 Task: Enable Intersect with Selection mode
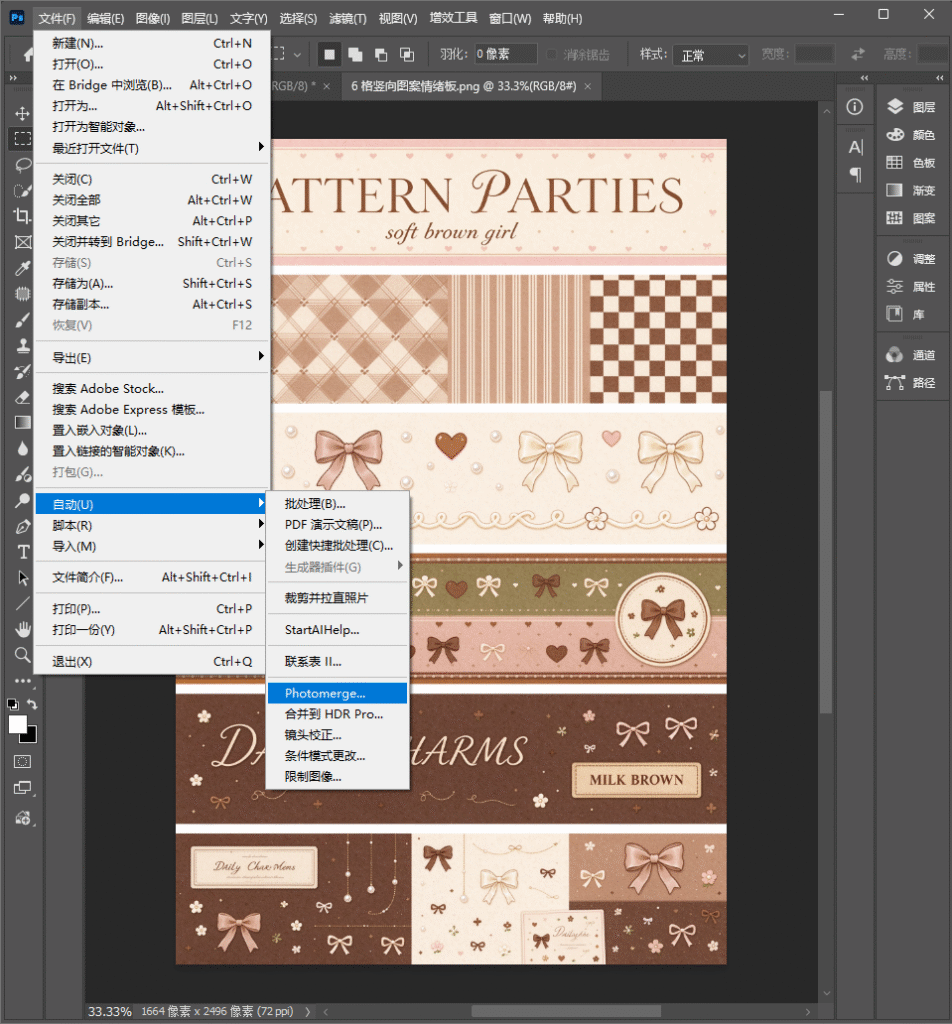click(x=407, y=54)
